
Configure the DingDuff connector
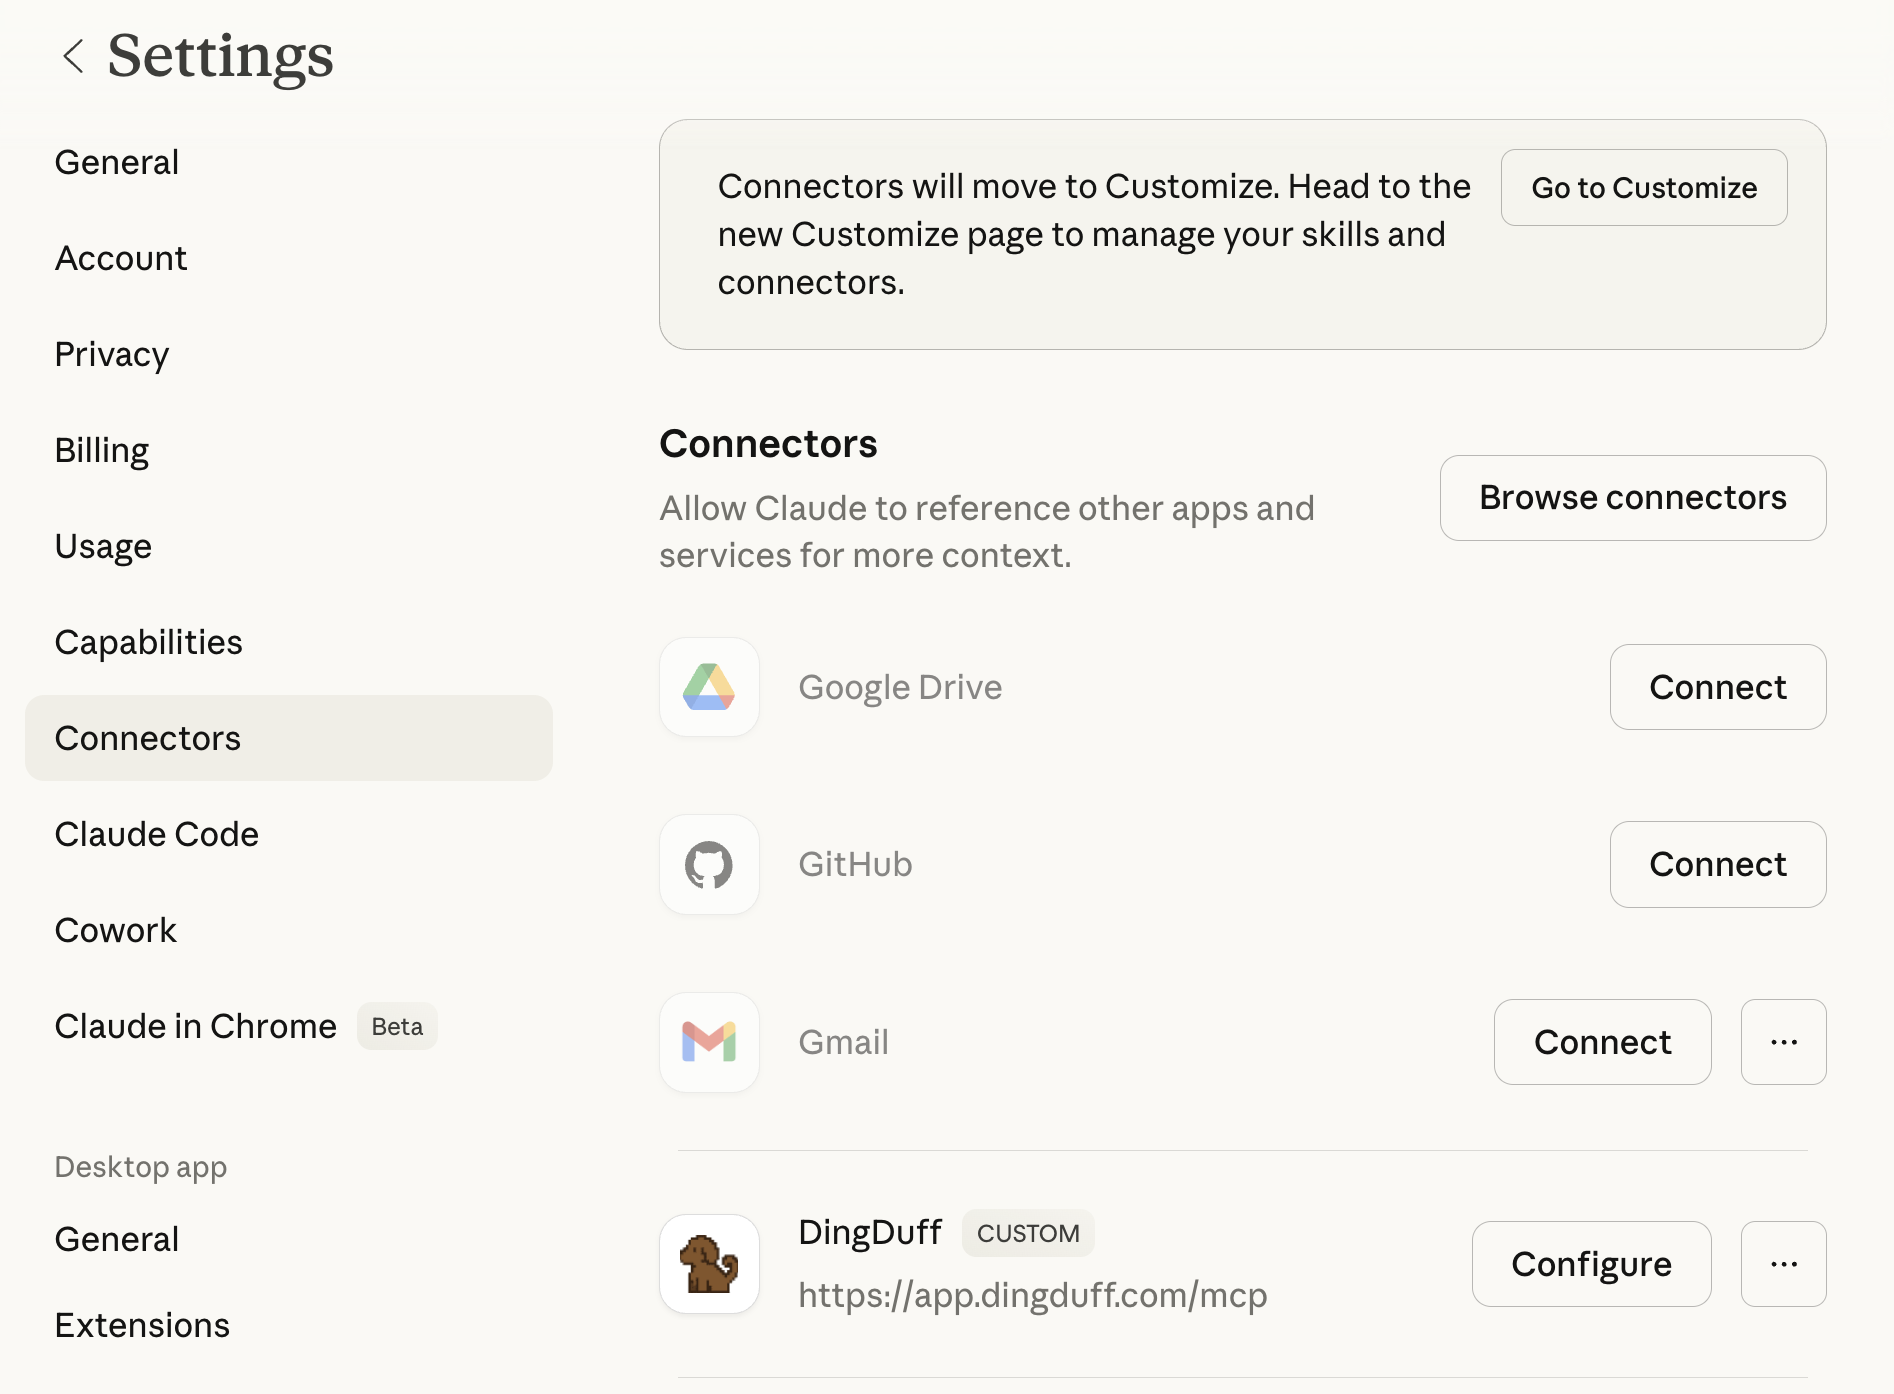coord(1592,1263)
